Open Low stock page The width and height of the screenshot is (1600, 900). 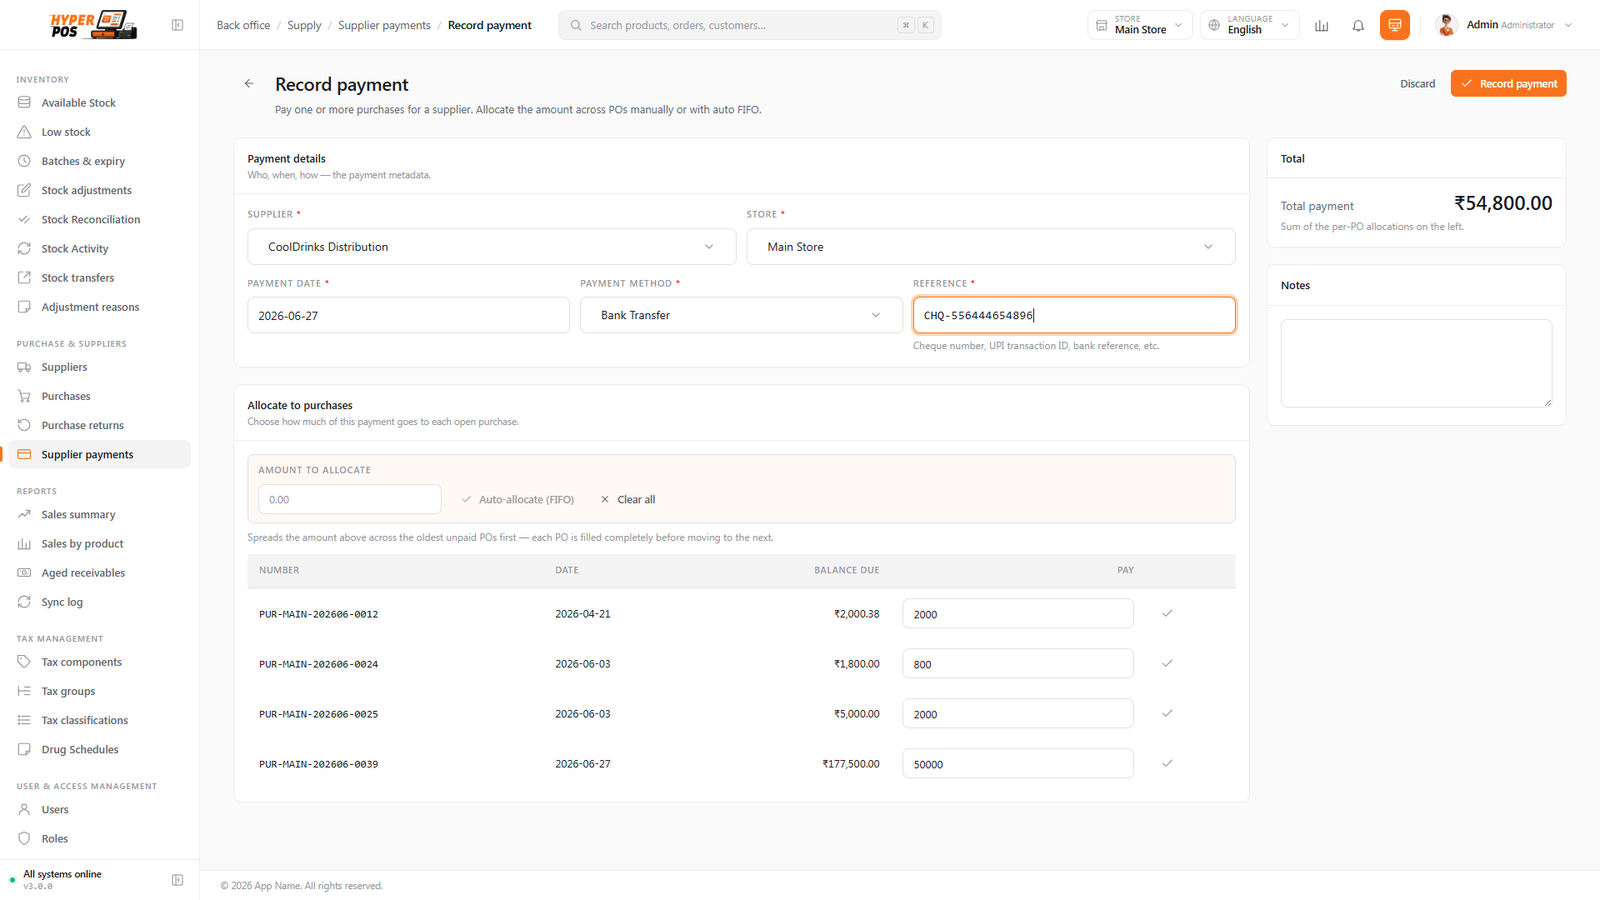99,132
